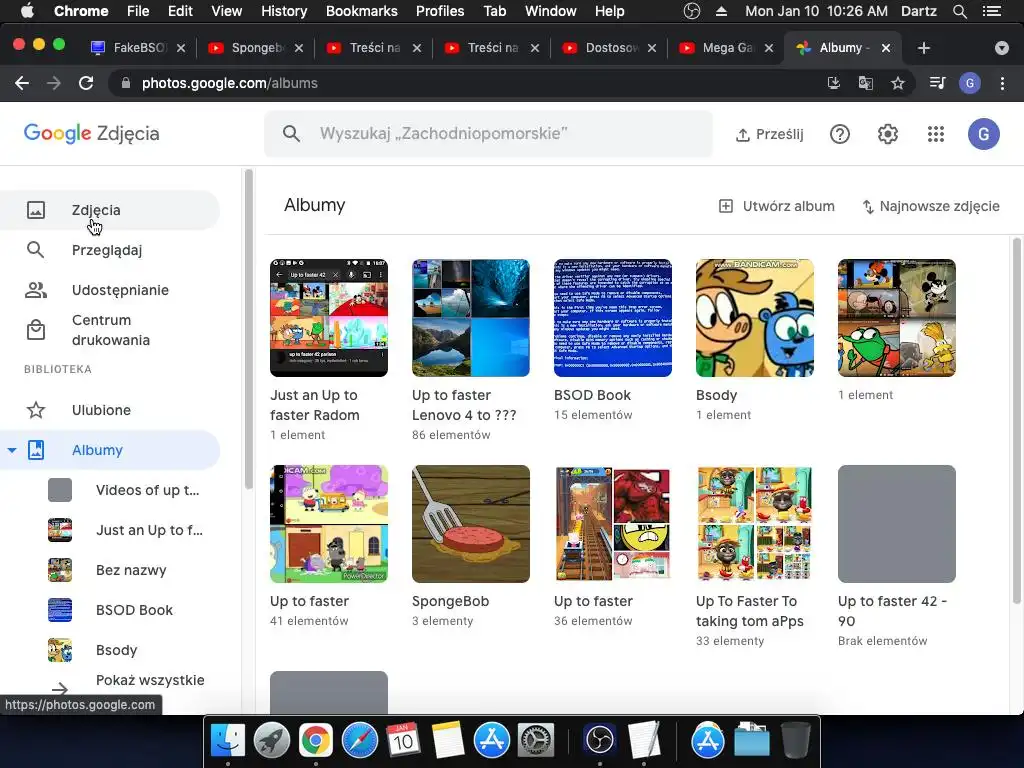Open Safari from the Dock
This screenshot has height=768, width=1024.
[360, 741]
